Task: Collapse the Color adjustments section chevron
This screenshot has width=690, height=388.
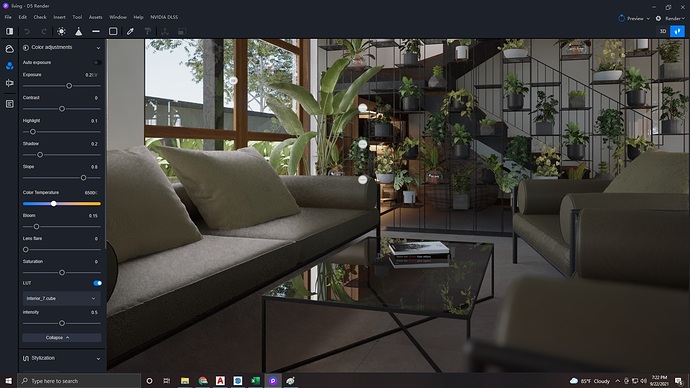Action: tap(98, 48)
